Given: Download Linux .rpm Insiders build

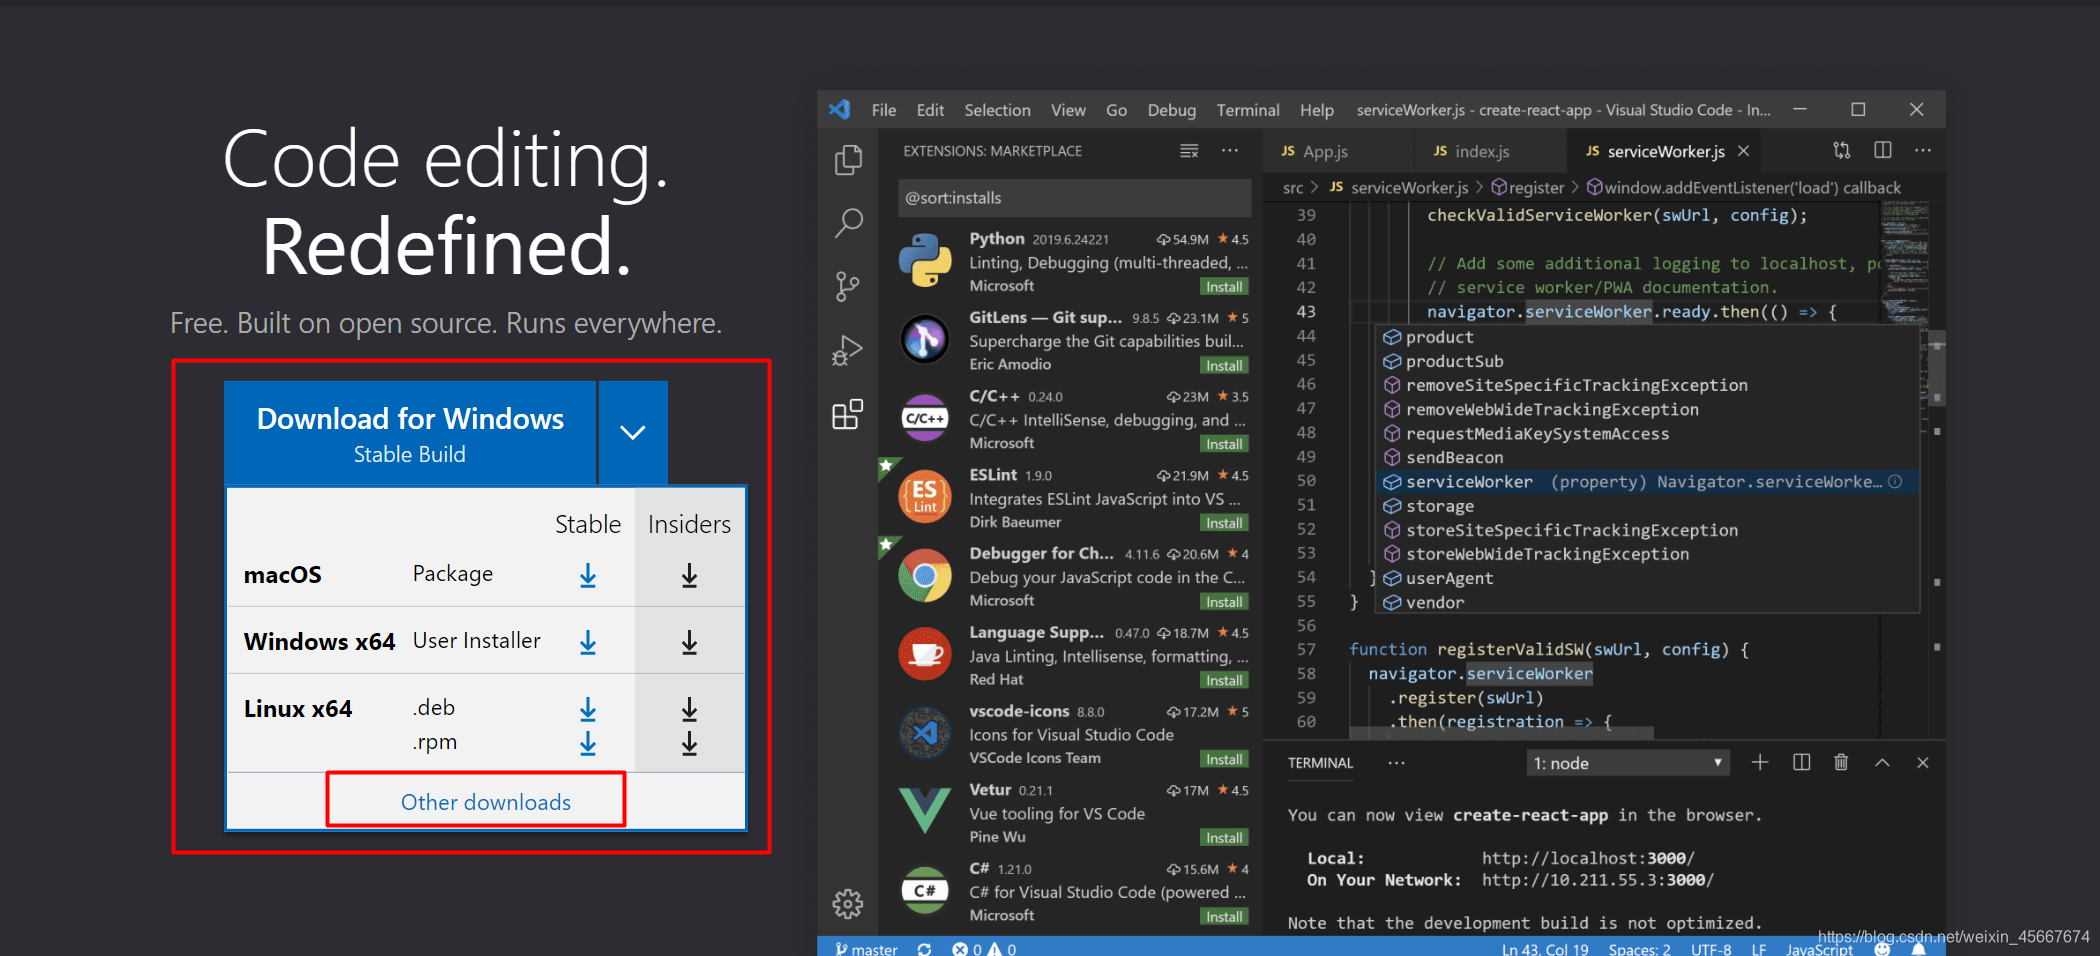Looking at the screenshot, I should [x=689, y=743].
